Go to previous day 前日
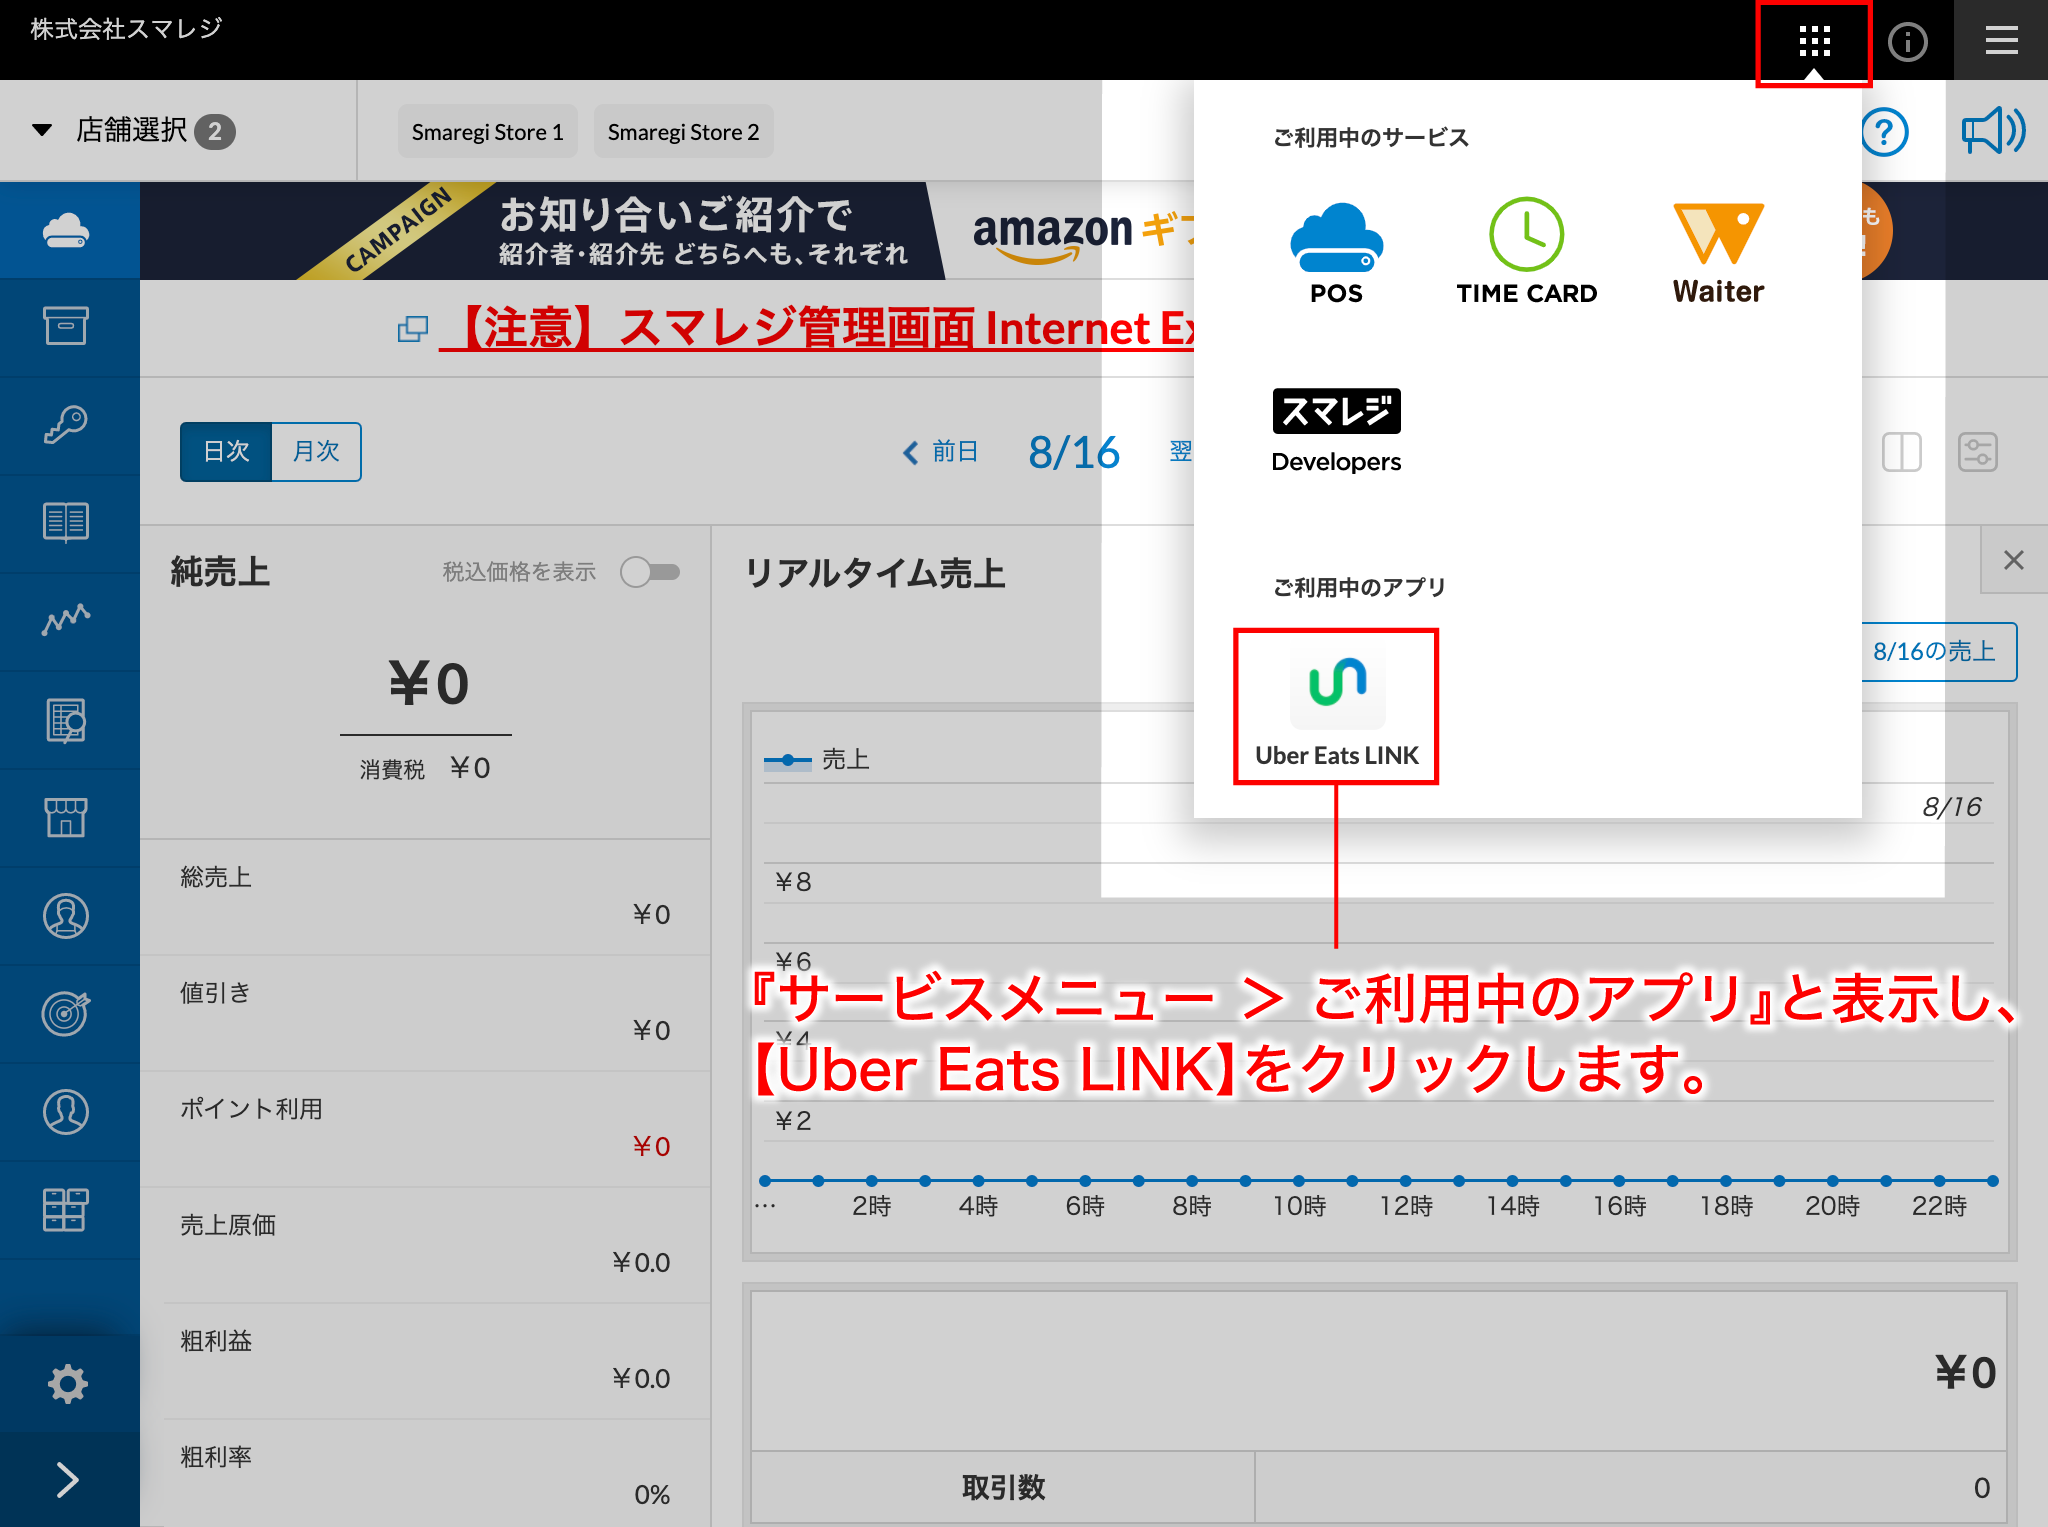Viewport: 2048px width, 1527px height. point(940,452)
